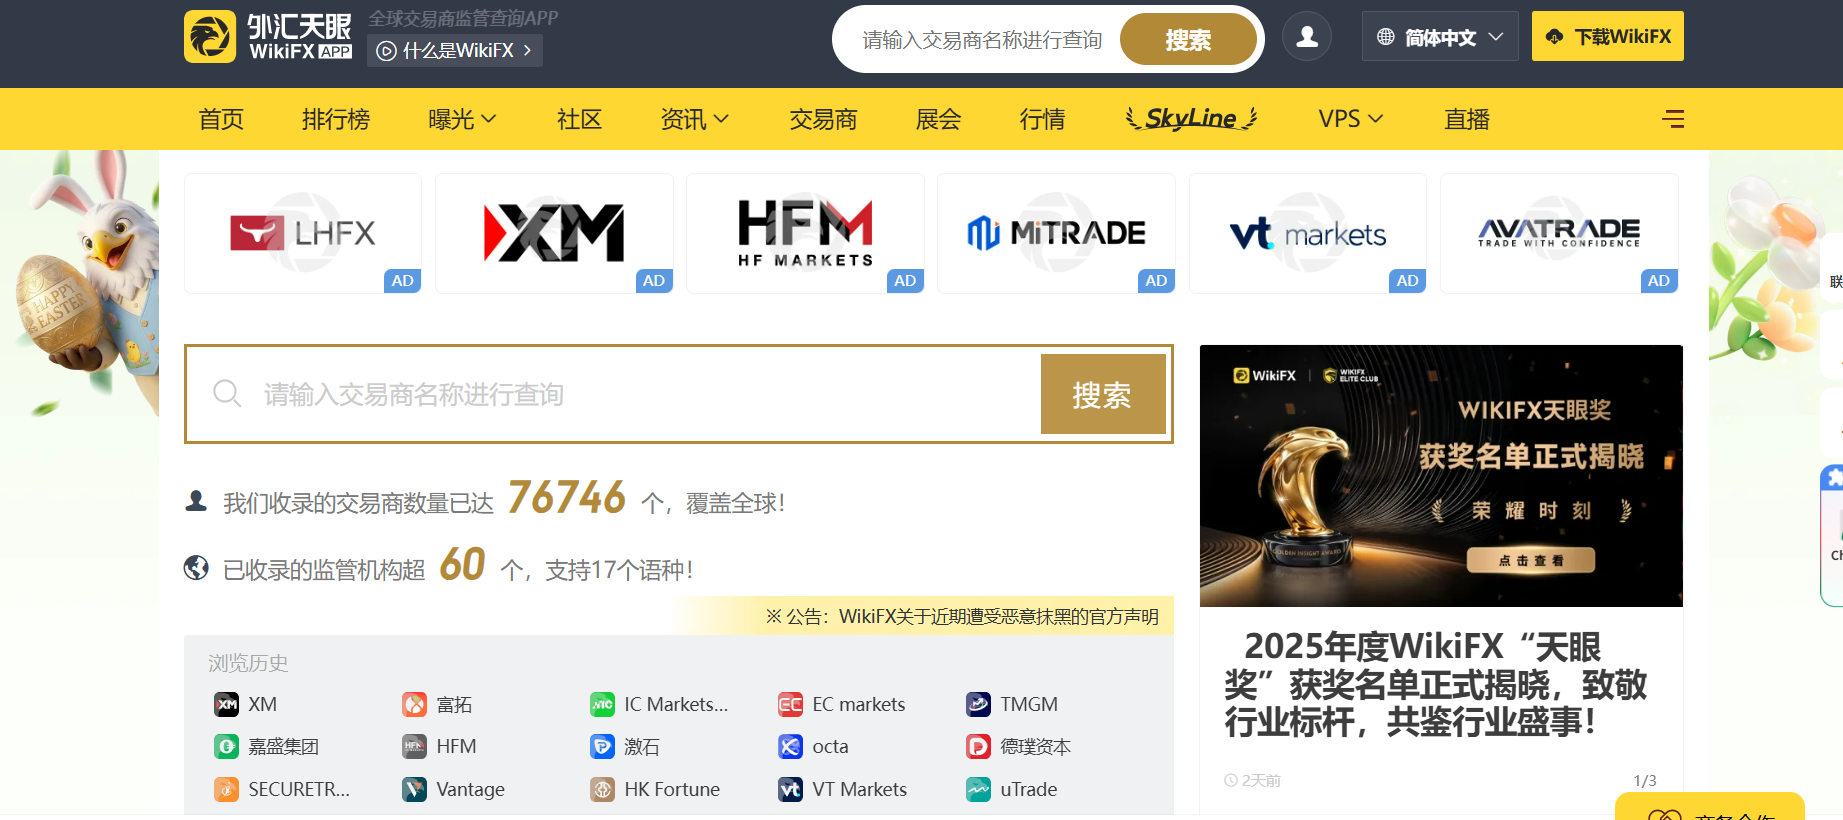Open the WikiFX official statement announcement link
The image size is (1843, 820).
[962, 616]
